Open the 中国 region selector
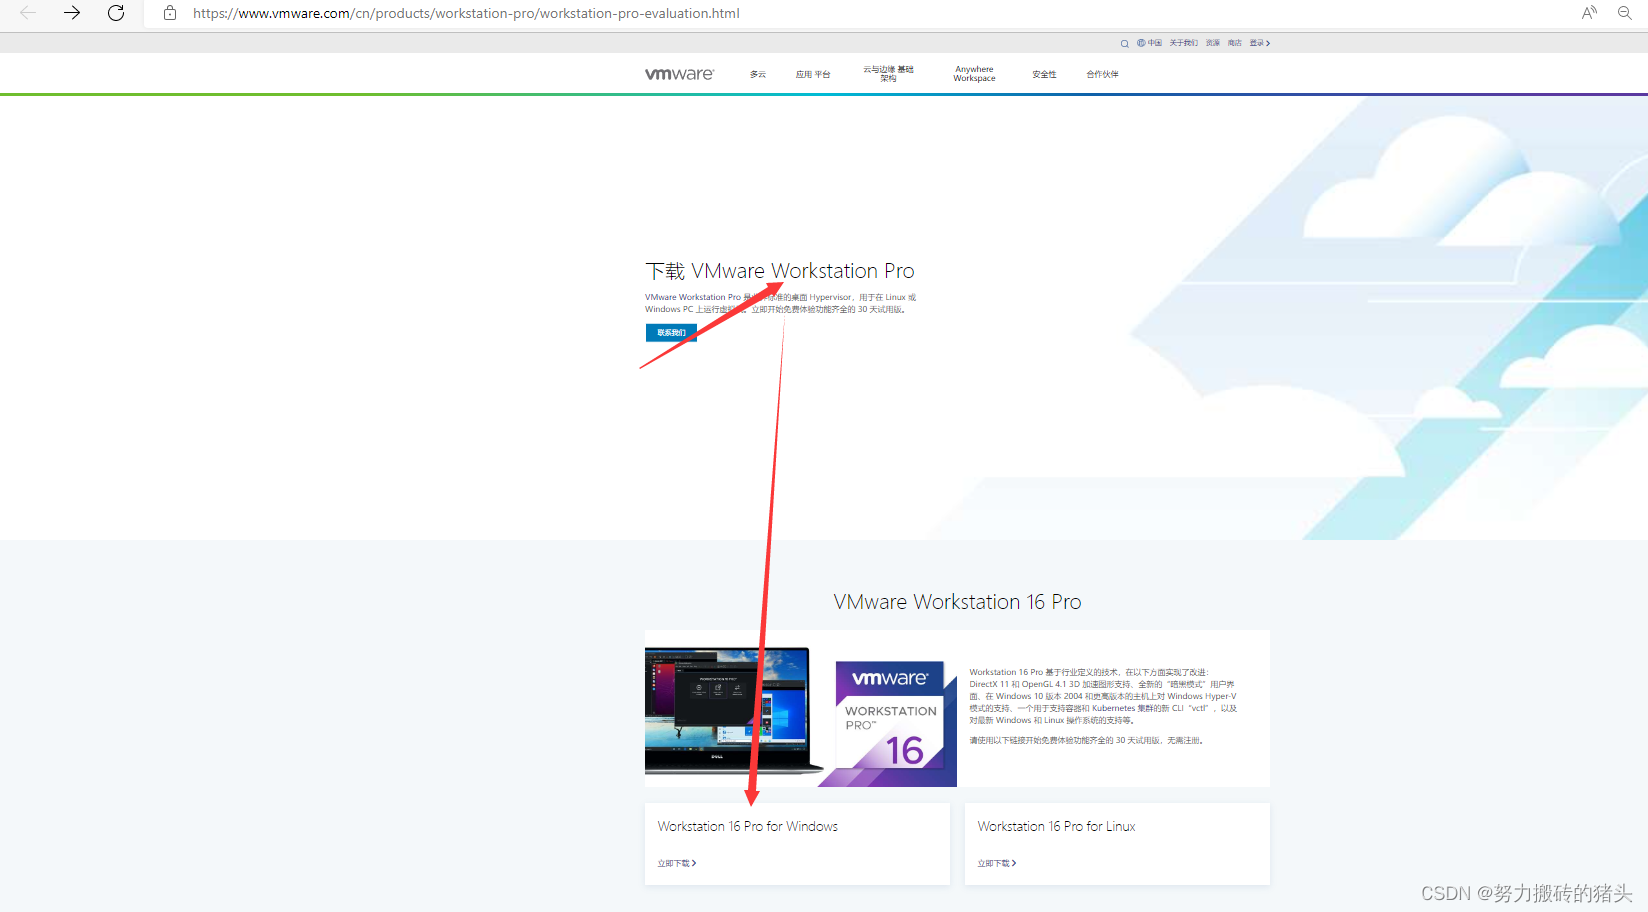Viewport: 1648px width, 912px height. click(1150, 43)
